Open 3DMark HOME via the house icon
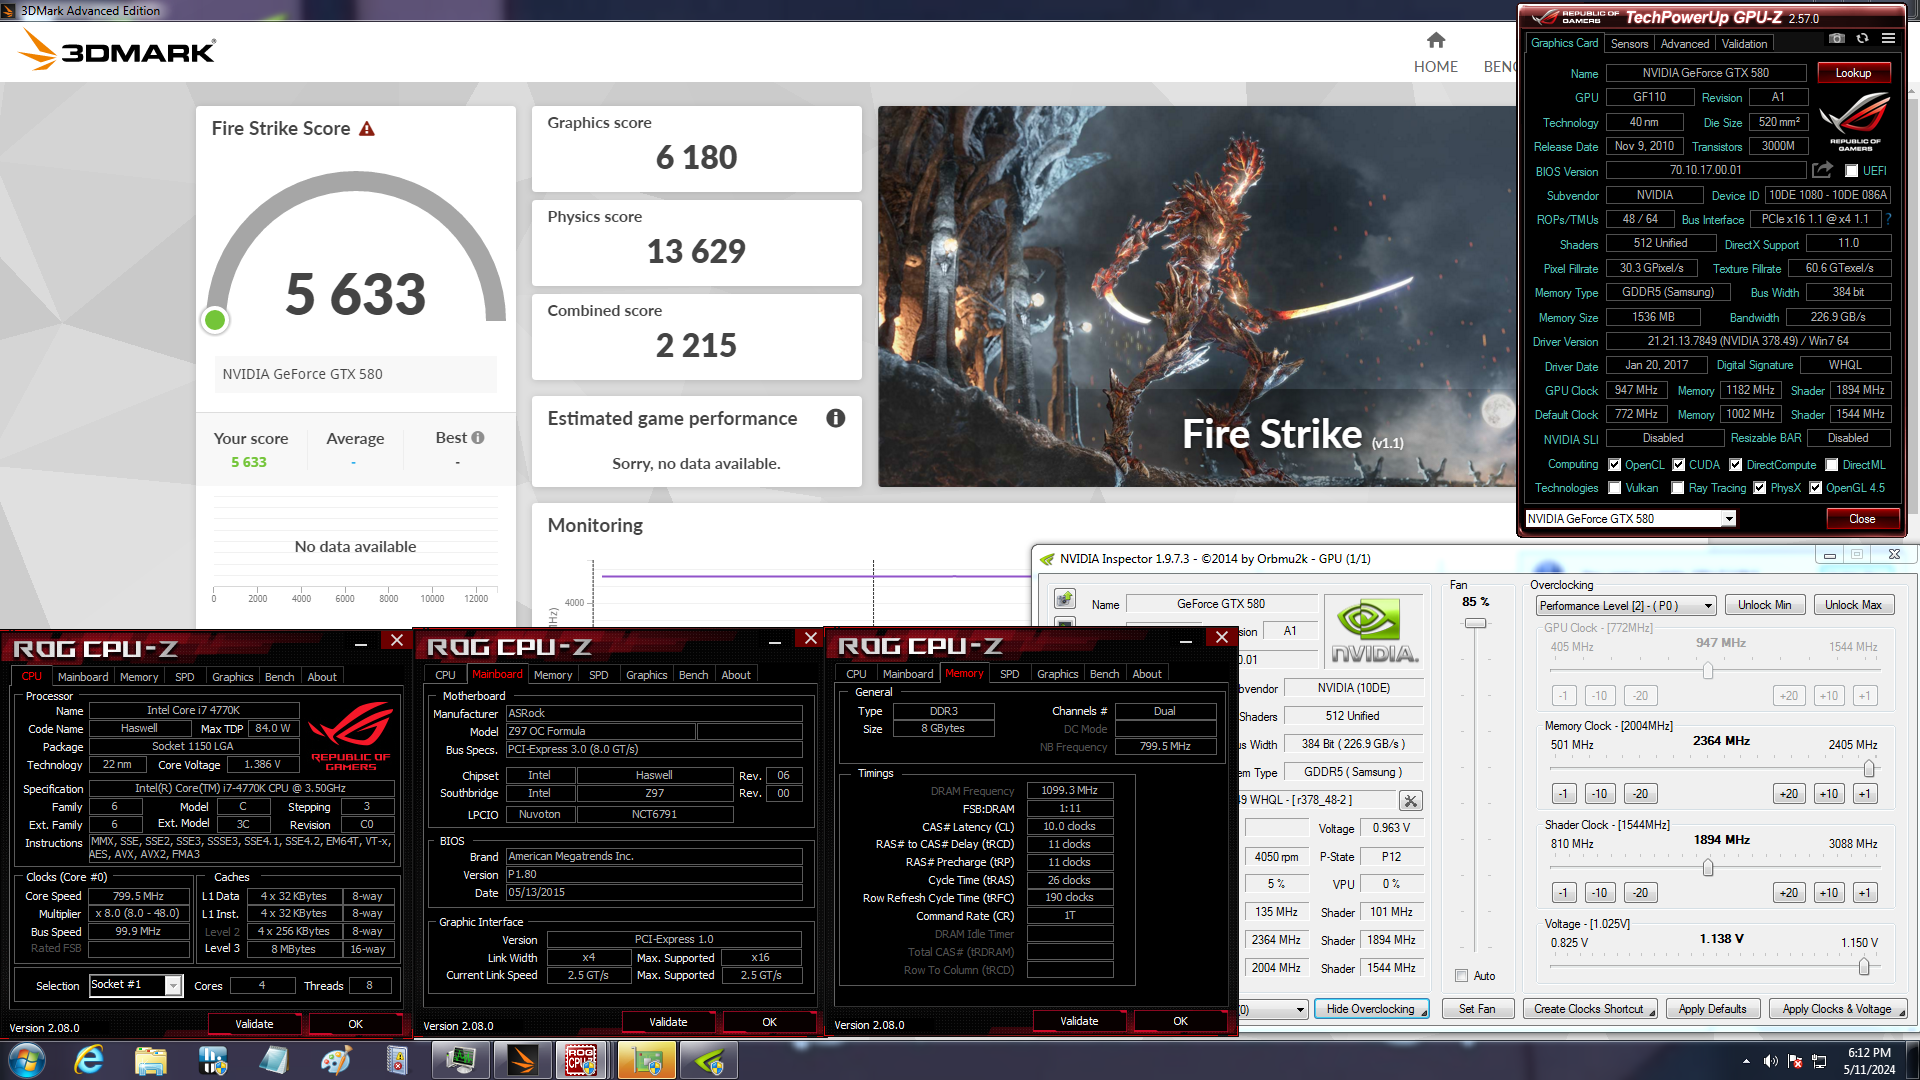This screenshot has width=1920, height=1080. tap(1436, 40)
